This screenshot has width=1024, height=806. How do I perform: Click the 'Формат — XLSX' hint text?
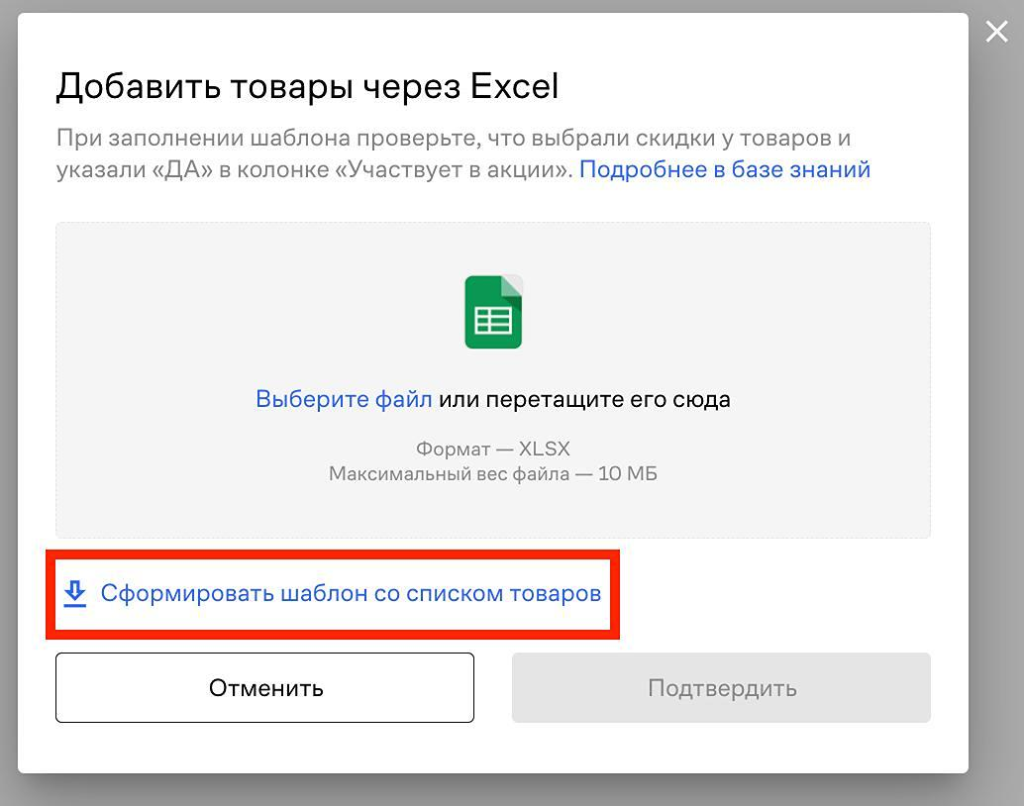(x=492, y=449)
